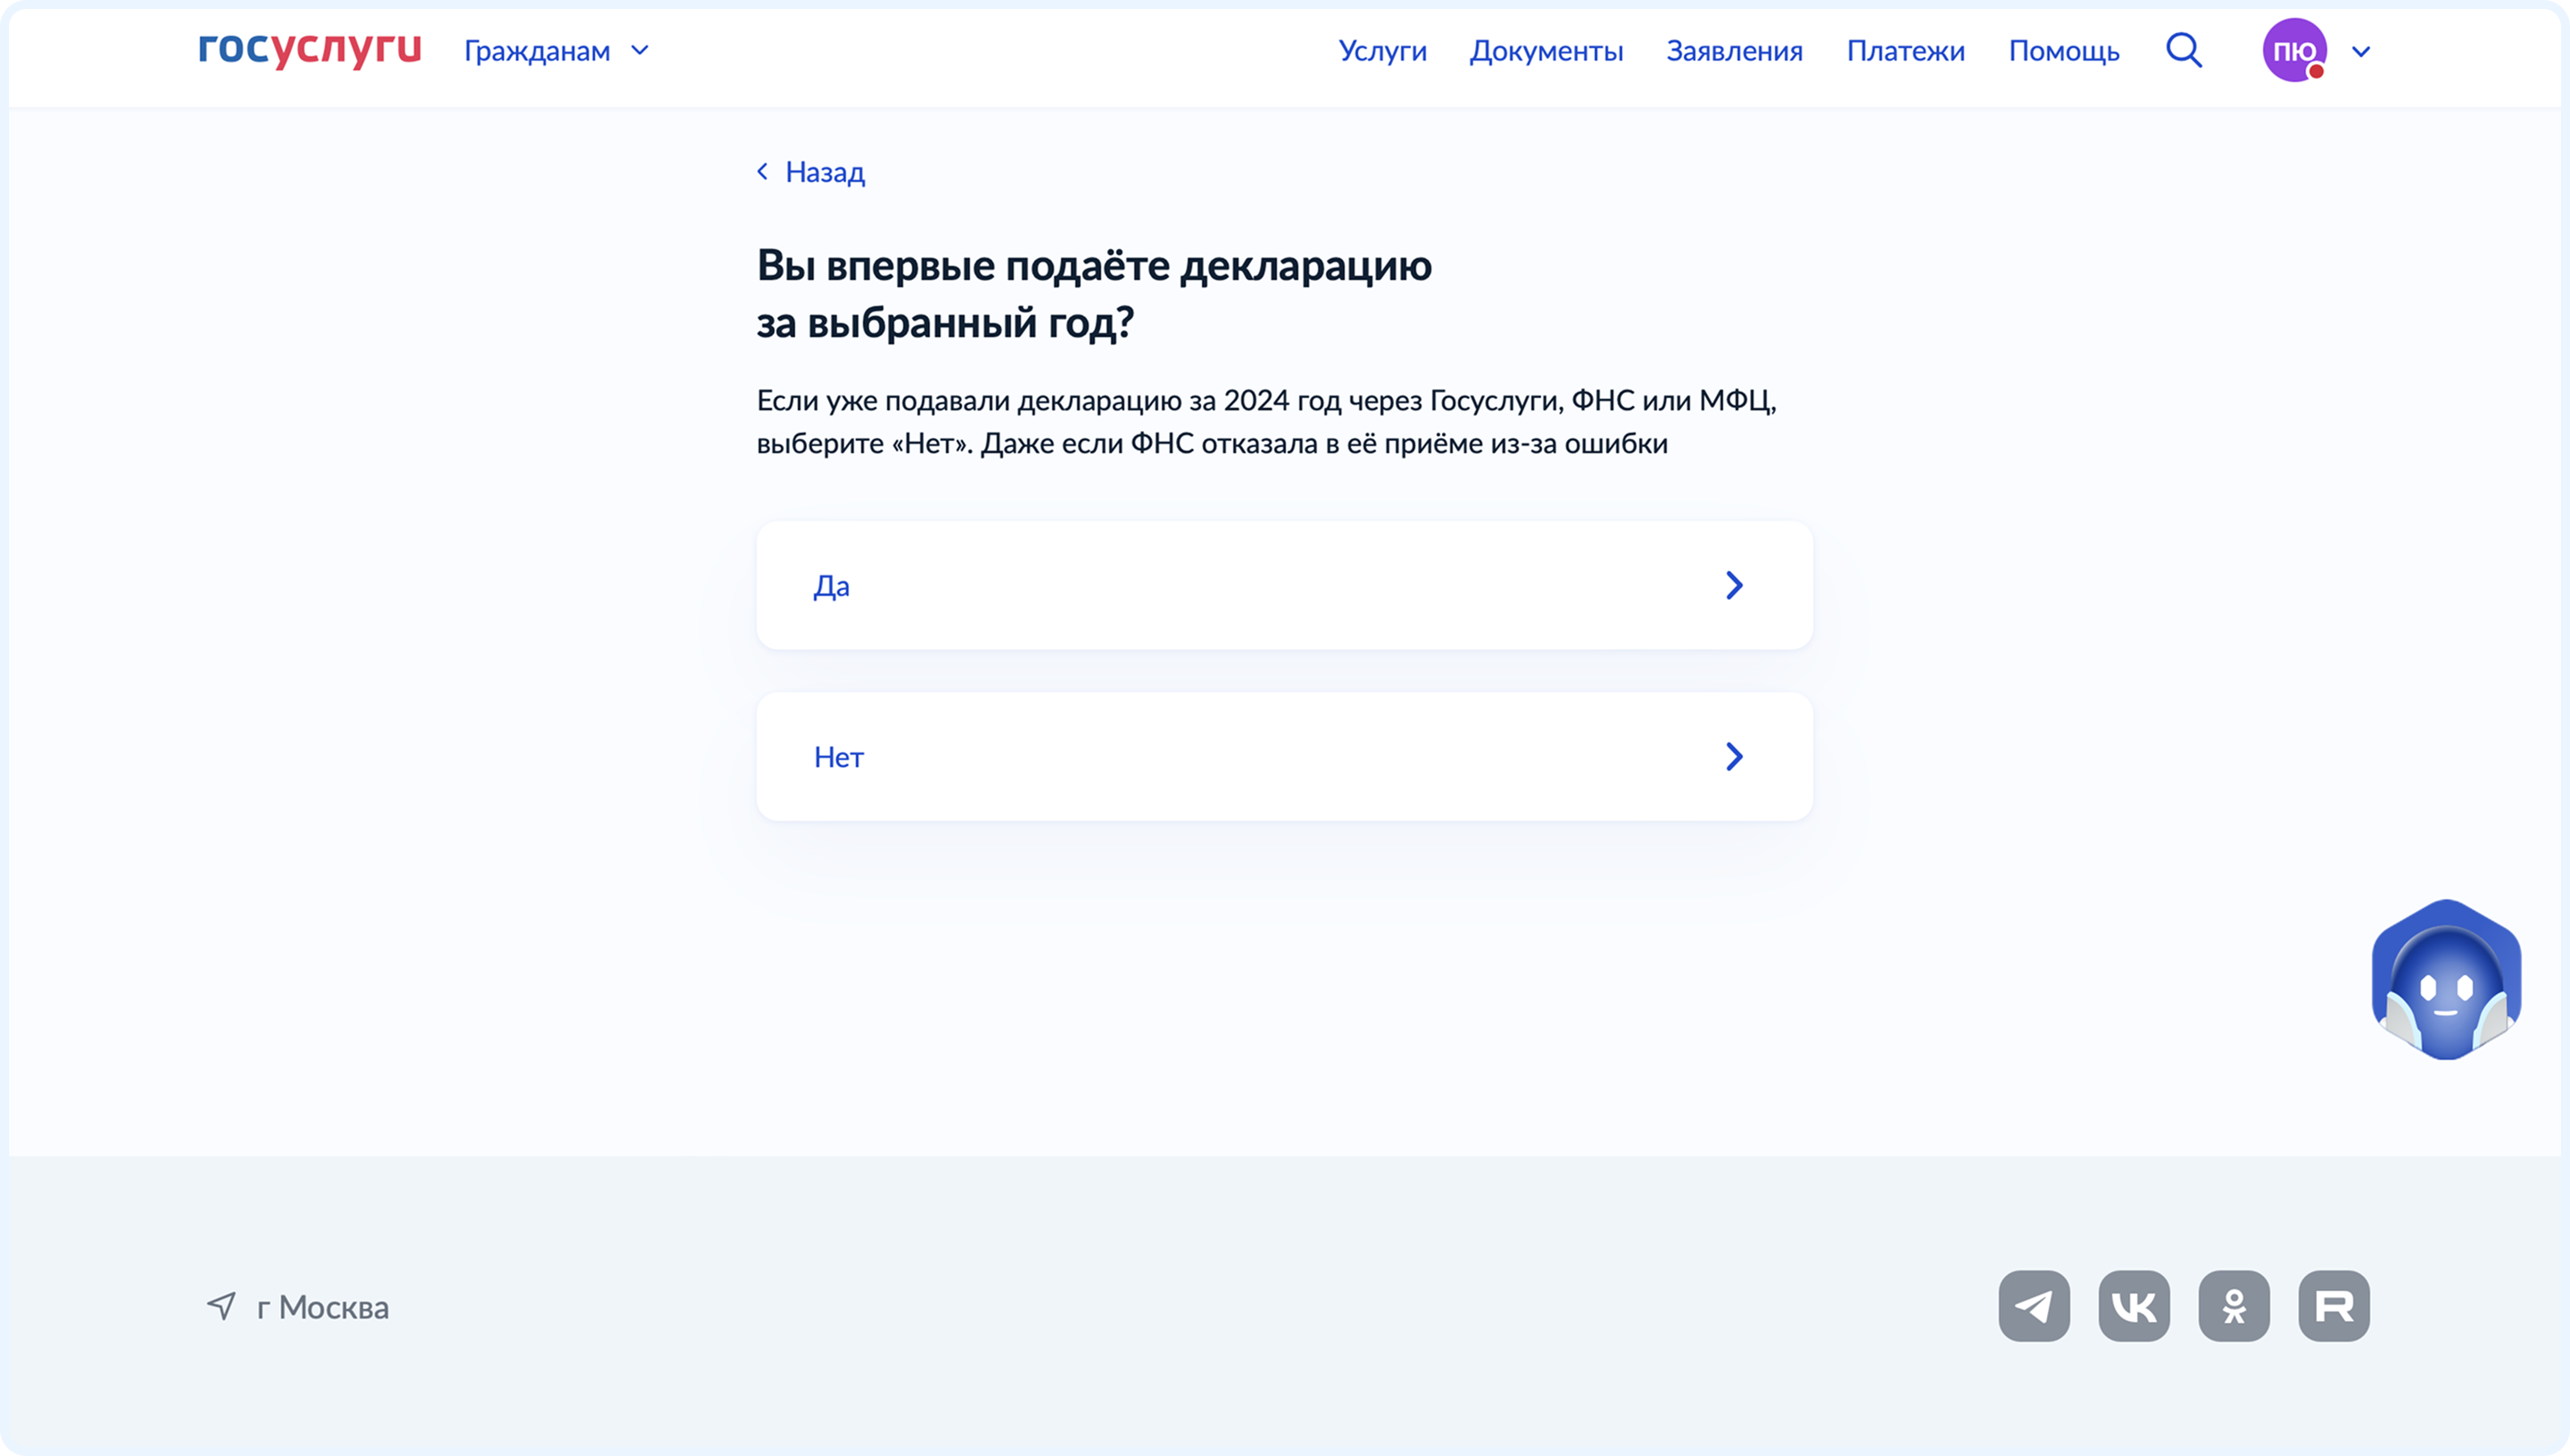Click the search magnifier icon

2184,50
